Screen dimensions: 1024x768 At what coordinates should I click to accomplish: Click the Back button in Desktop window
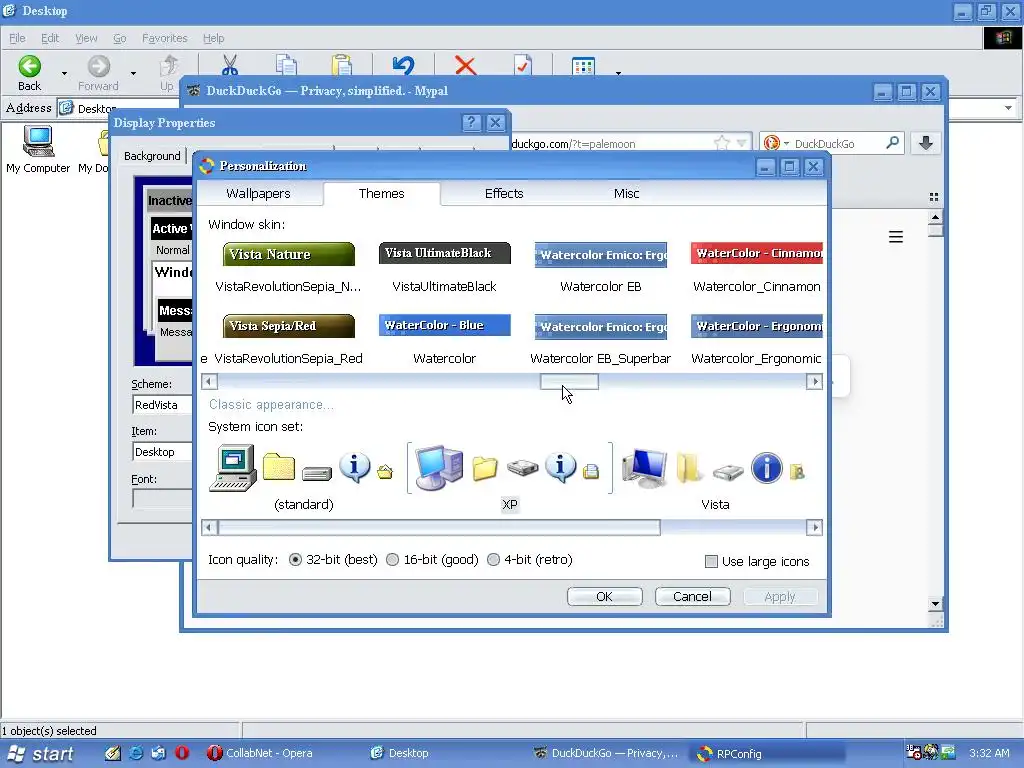(29, 73)
